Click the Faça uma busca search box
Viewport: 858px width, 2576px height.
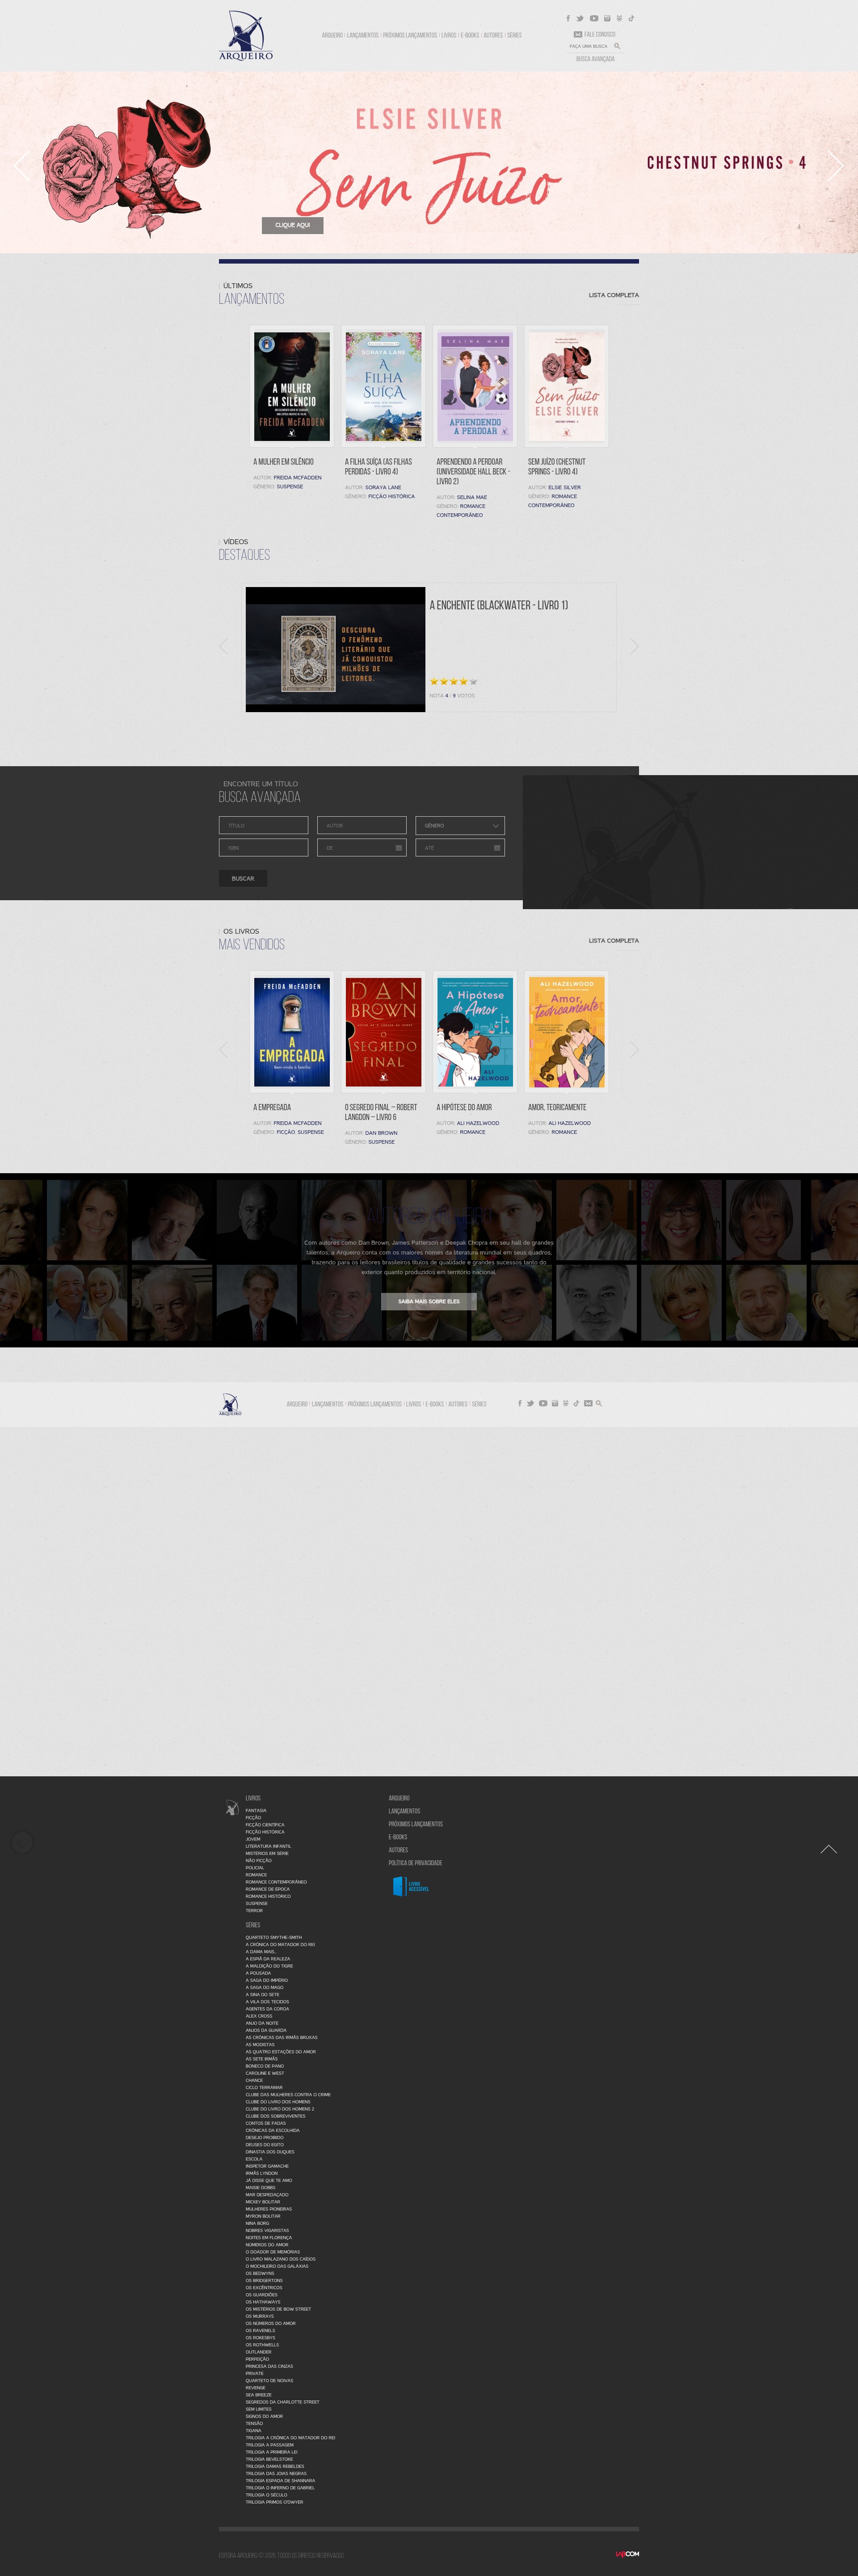coord(589,46)
